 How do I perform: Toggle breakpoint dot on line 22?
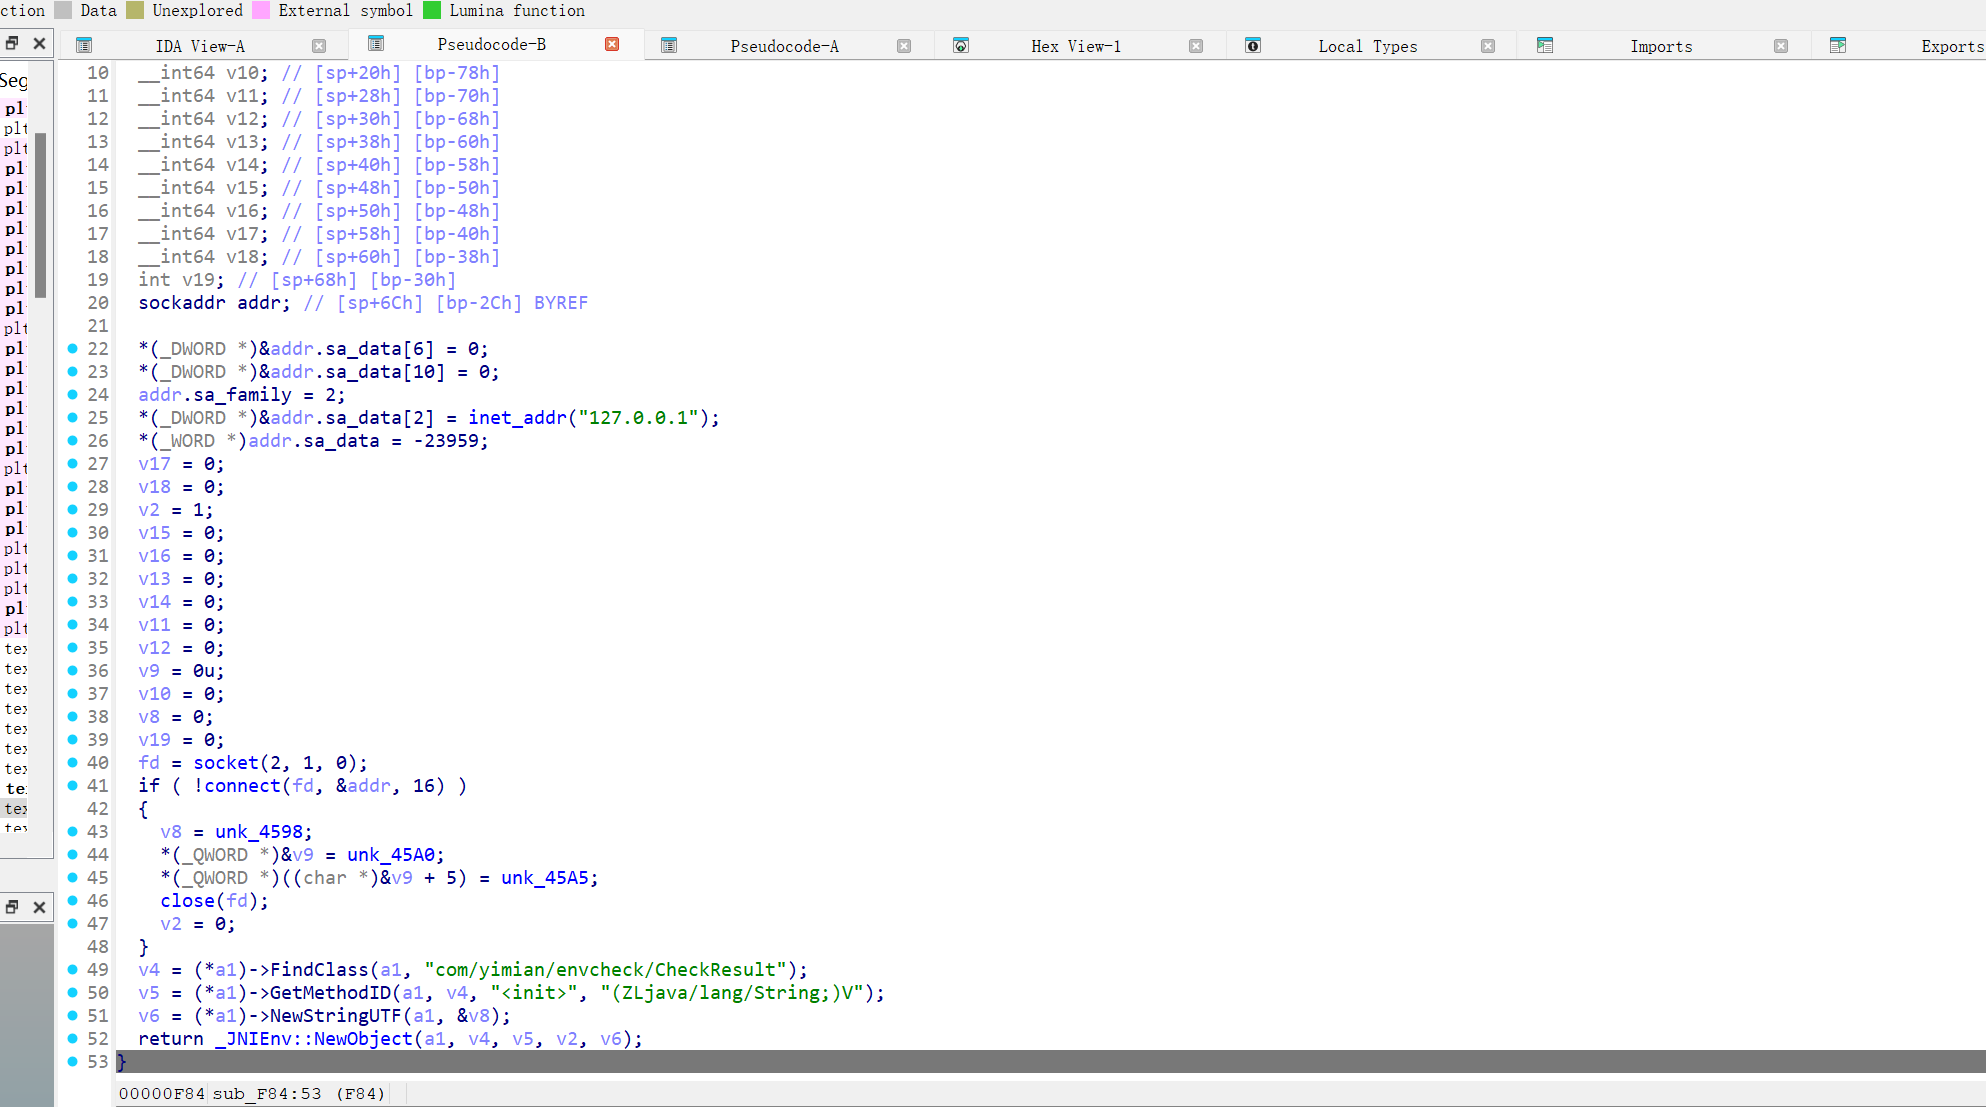(x=73, y=348)
